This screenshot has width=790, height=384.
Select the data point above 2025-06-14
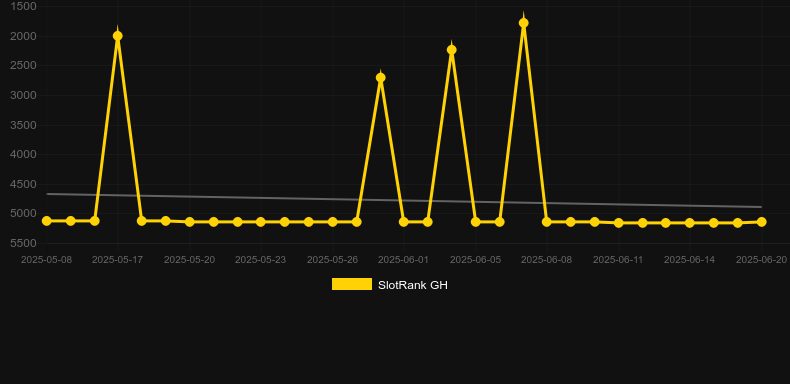[x=690, y=223]
